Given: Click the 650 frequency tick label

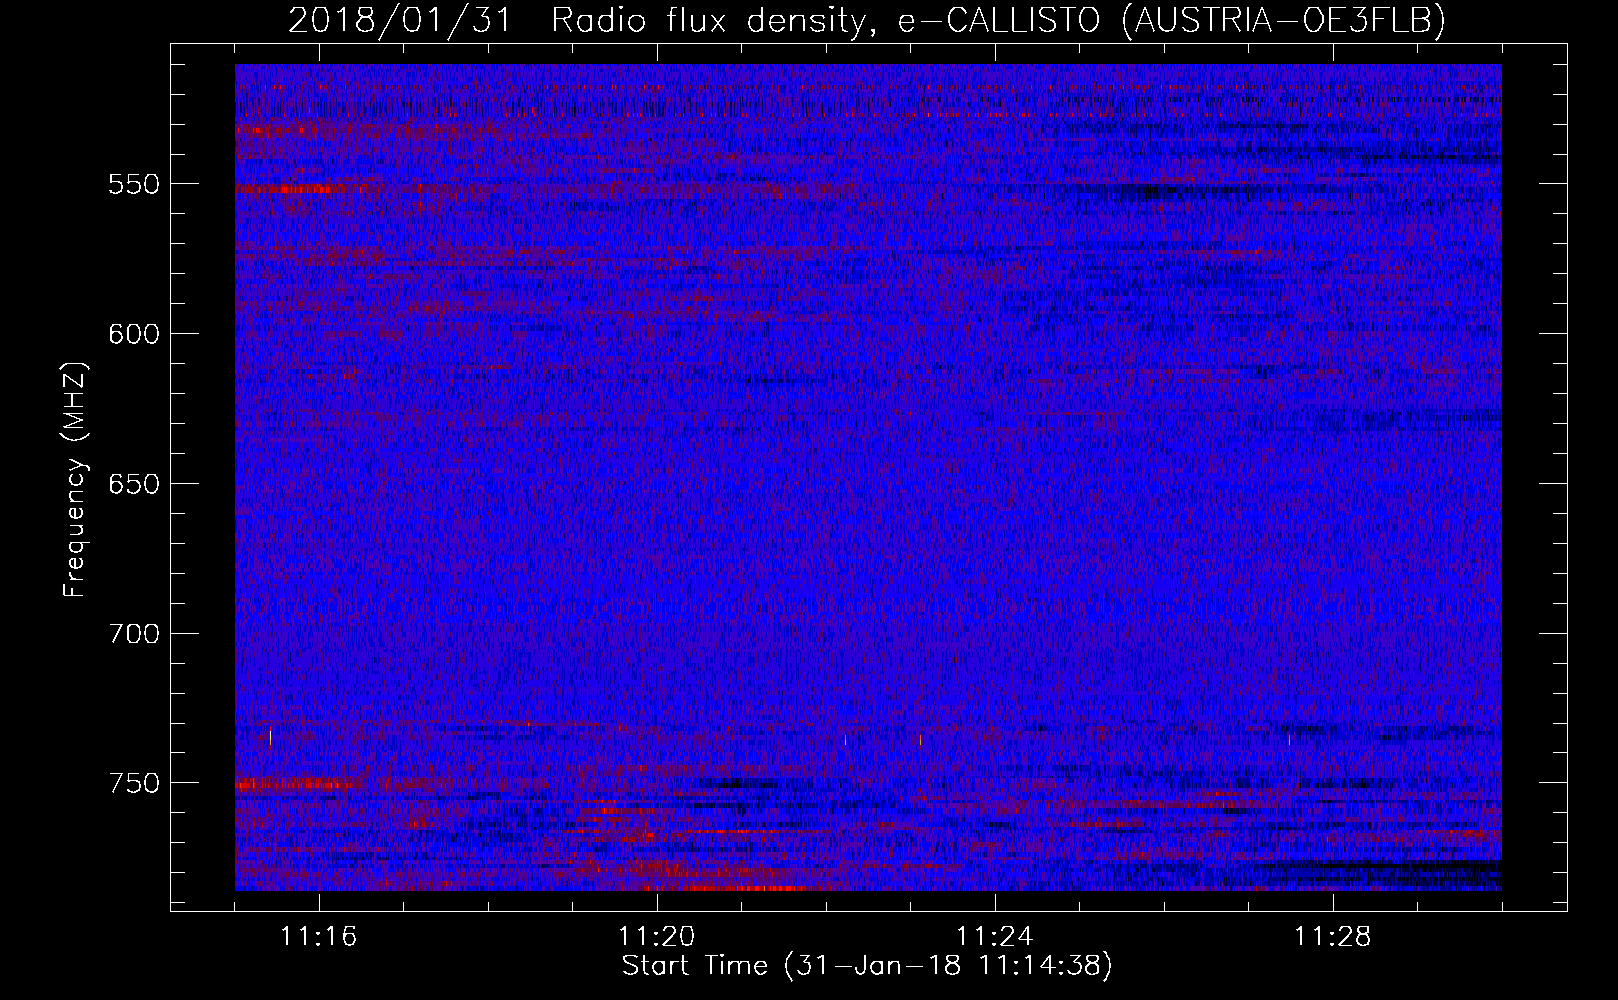Looking at the screenshot, I should [133, 484].
